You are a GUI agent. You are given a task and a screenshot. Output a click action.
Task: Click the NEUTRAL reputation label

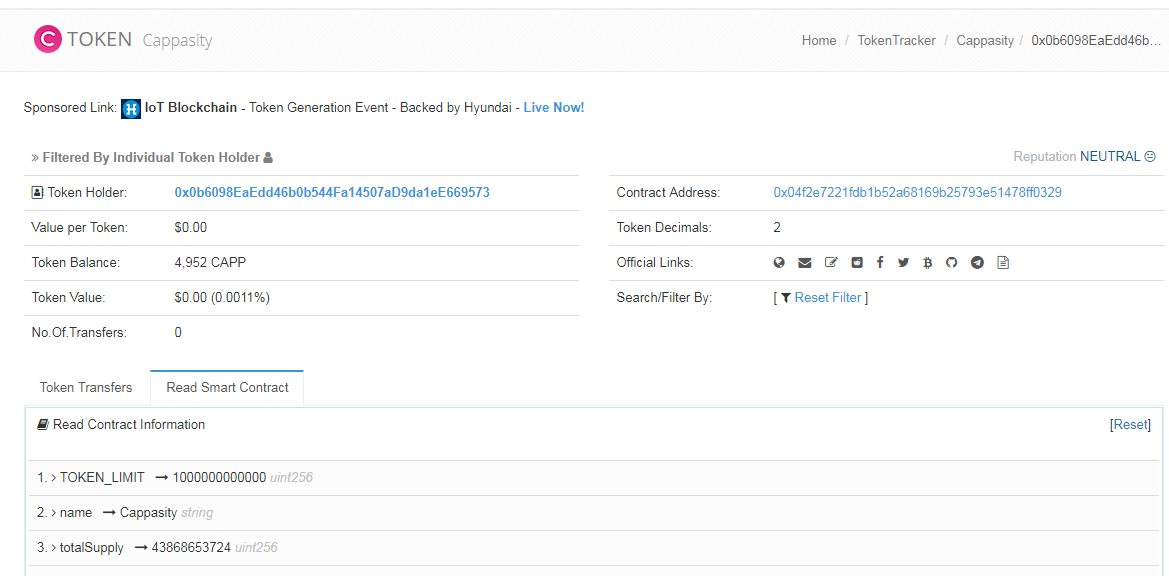point(1110,156)
